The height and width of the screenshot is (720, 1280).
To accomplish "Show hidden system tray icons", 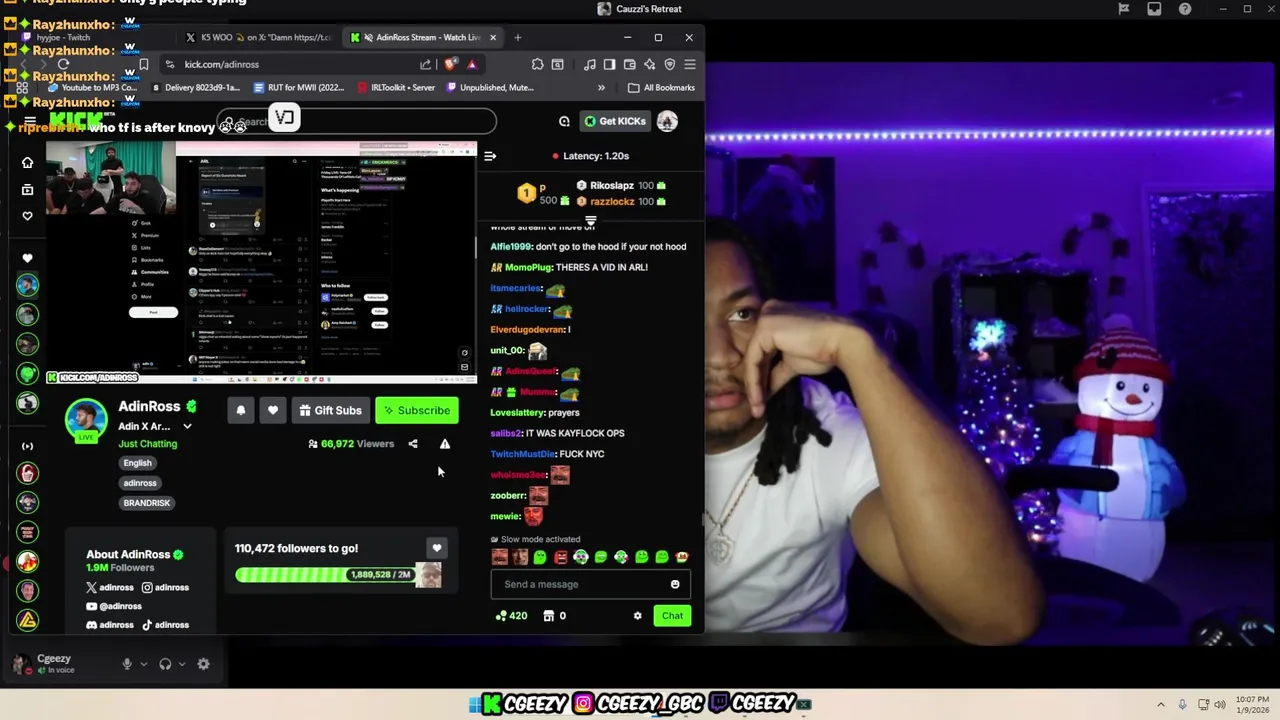I will point(1161,704).
